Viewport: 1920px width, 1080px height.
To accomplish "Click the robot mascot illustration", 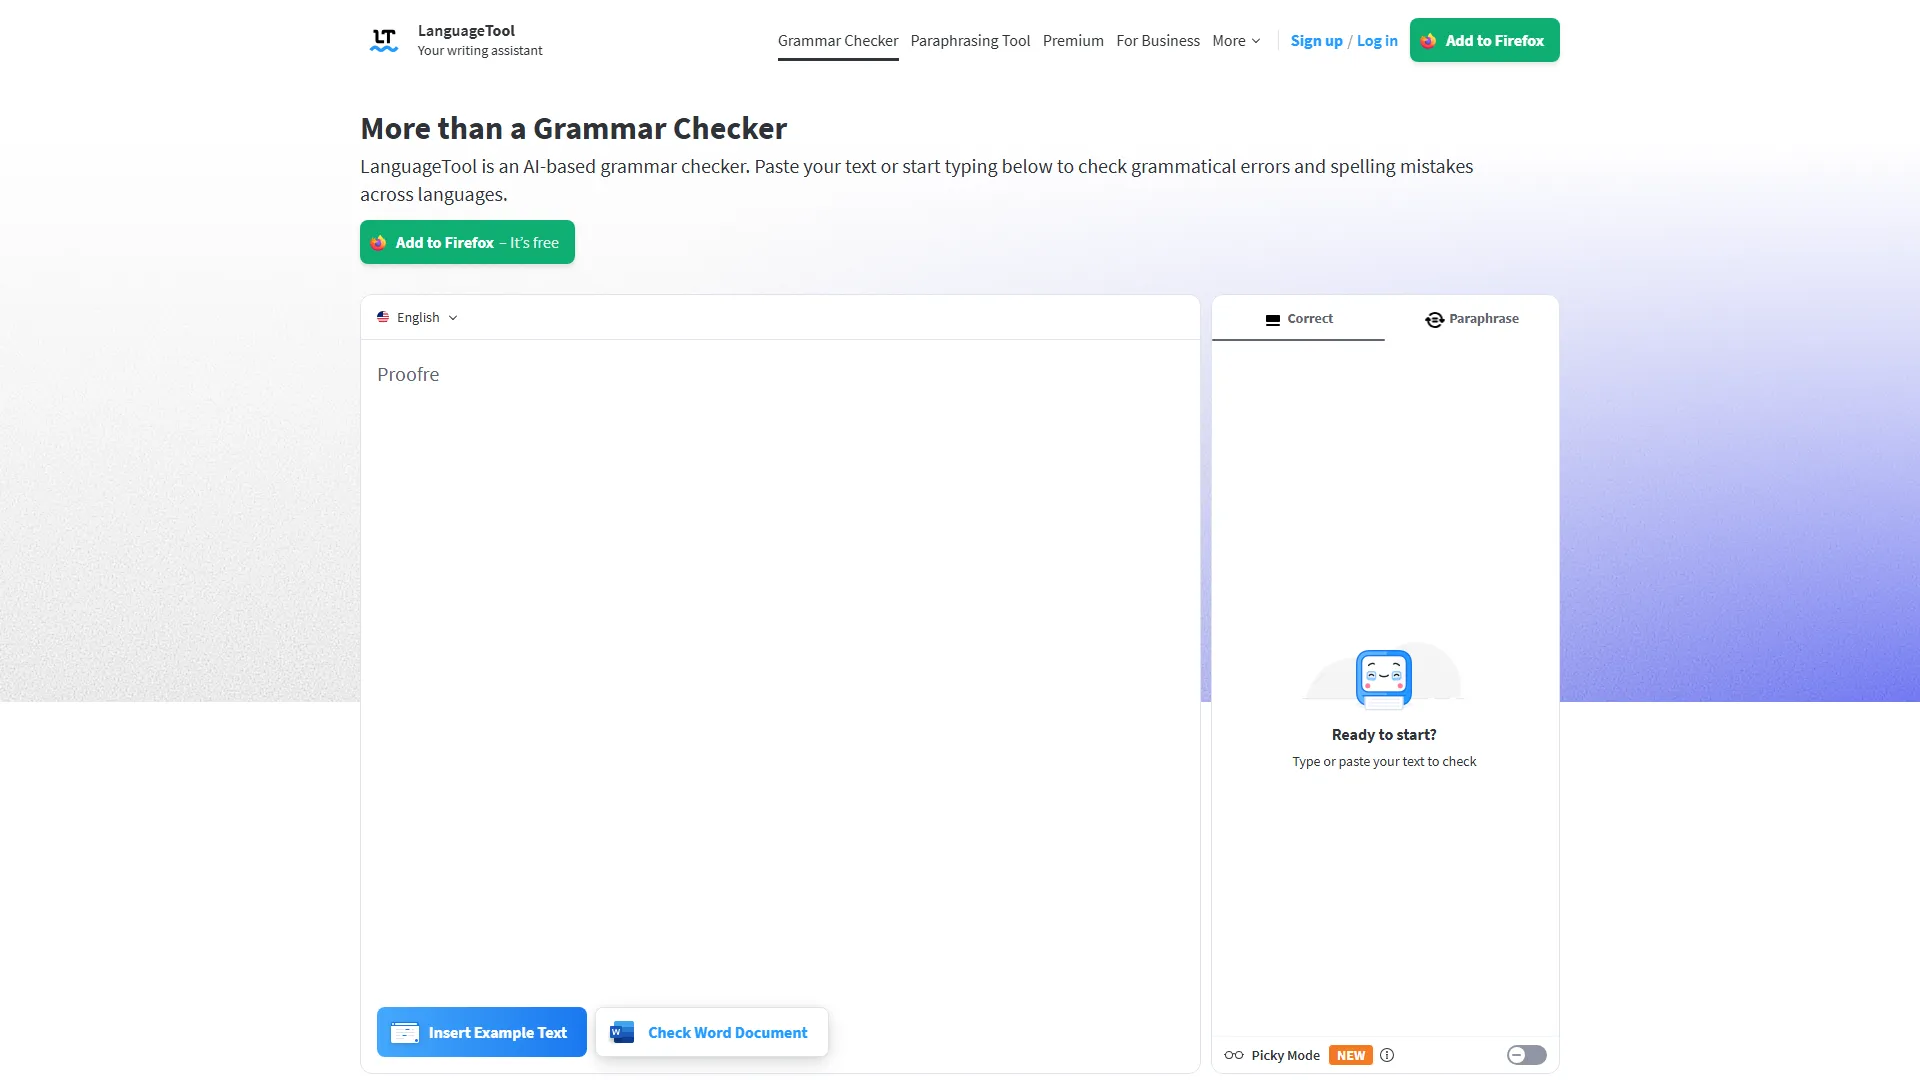I will 1384,677.
